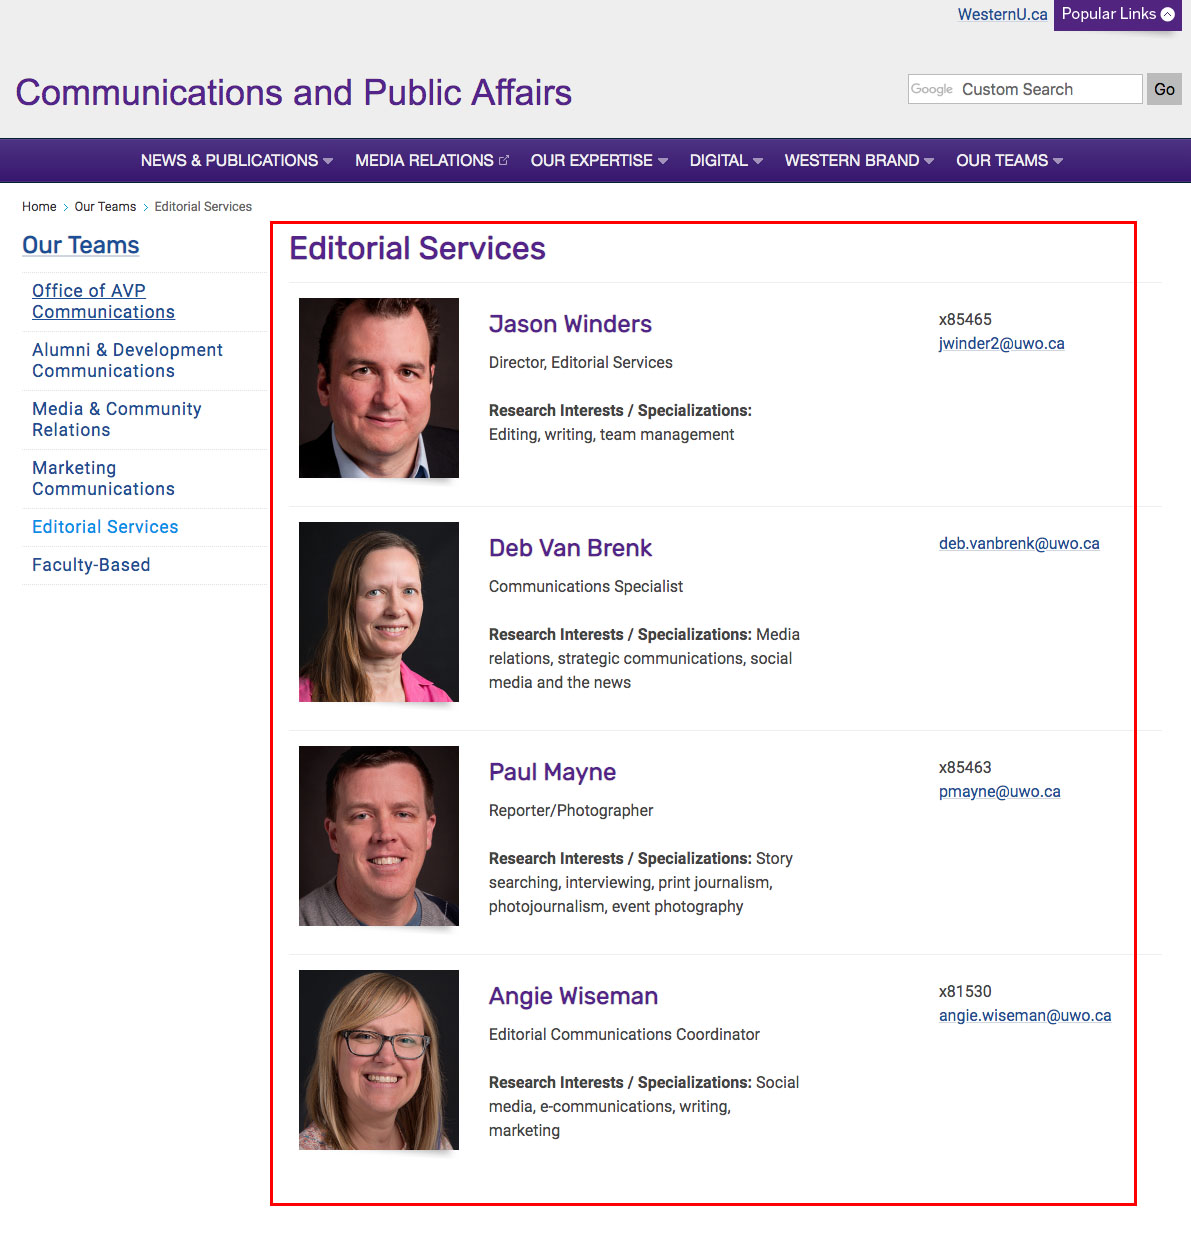Click the Popular Links chevron icon
This screenshot has width=1191, height=1248.
[x=1167, y=14]
